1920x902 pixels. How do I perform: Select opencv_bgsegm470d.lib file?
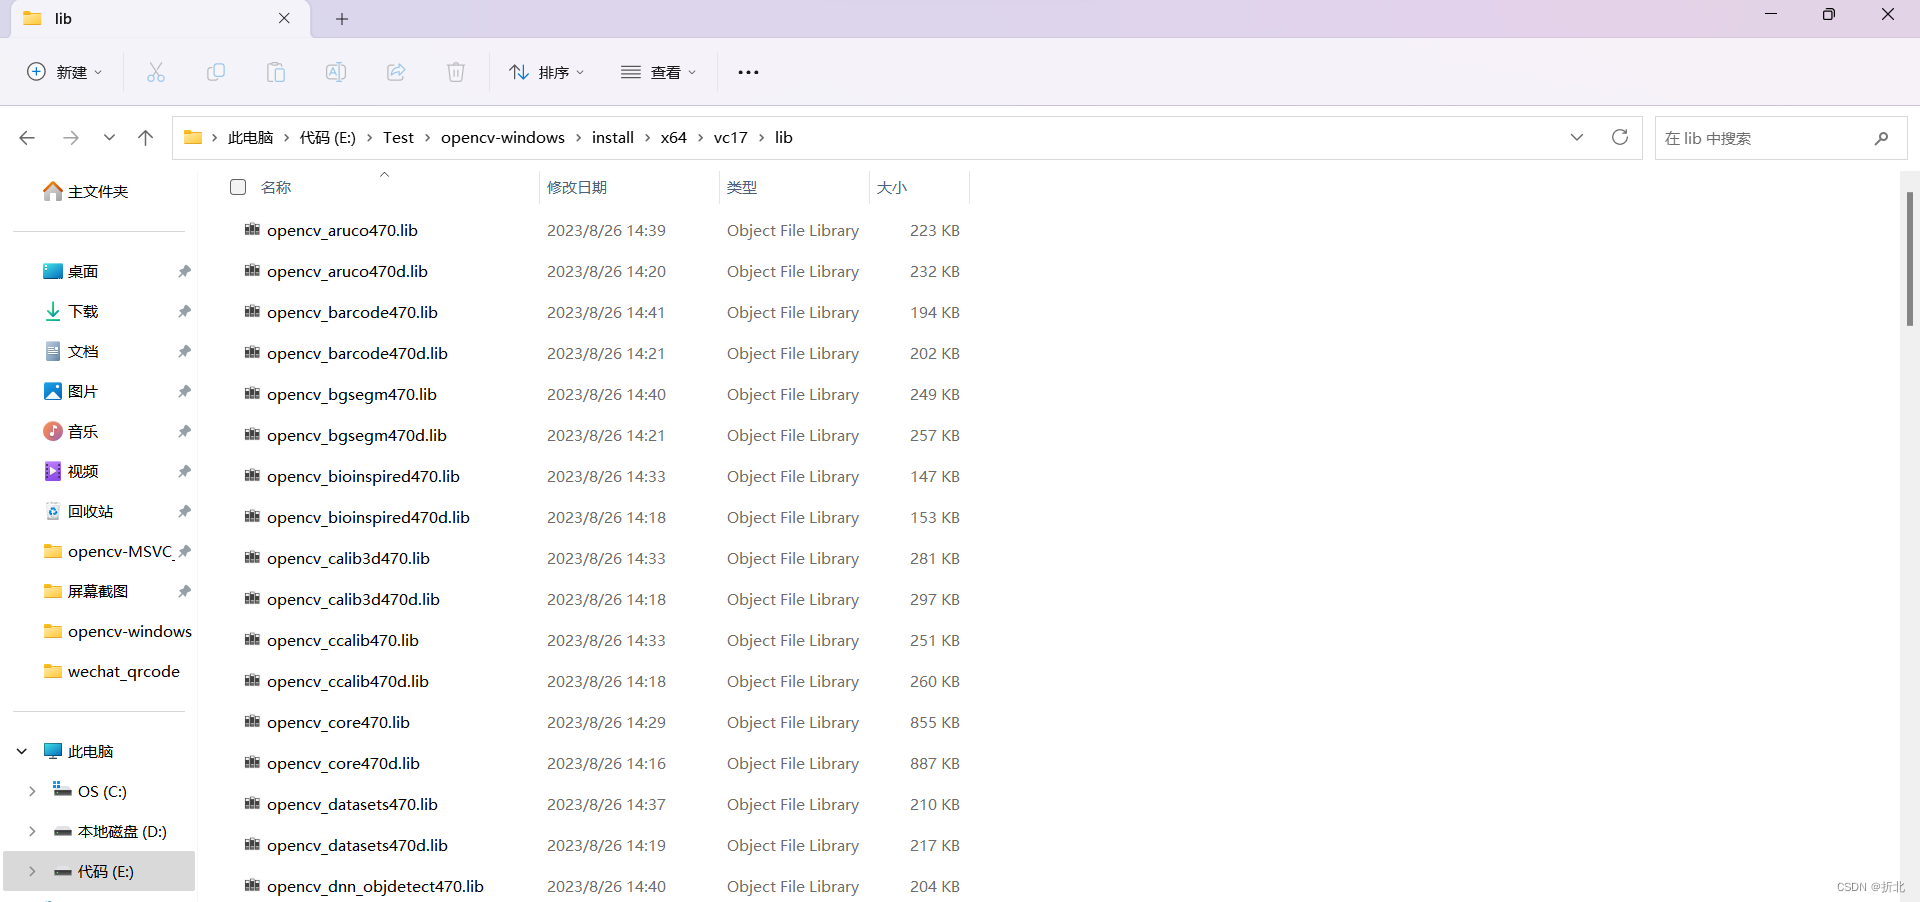point(357,435)
